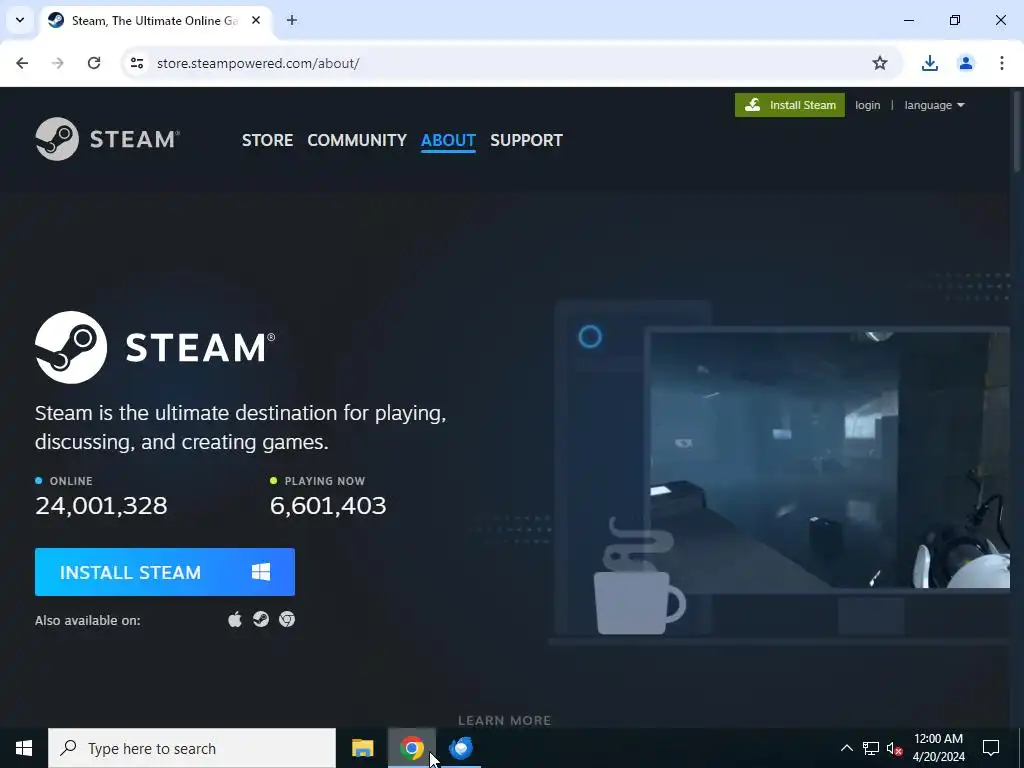Open the tab search dropdown arrow
Image resolution: width=1024 pixels, height=768 pixels.
click(x=20, y=20)
